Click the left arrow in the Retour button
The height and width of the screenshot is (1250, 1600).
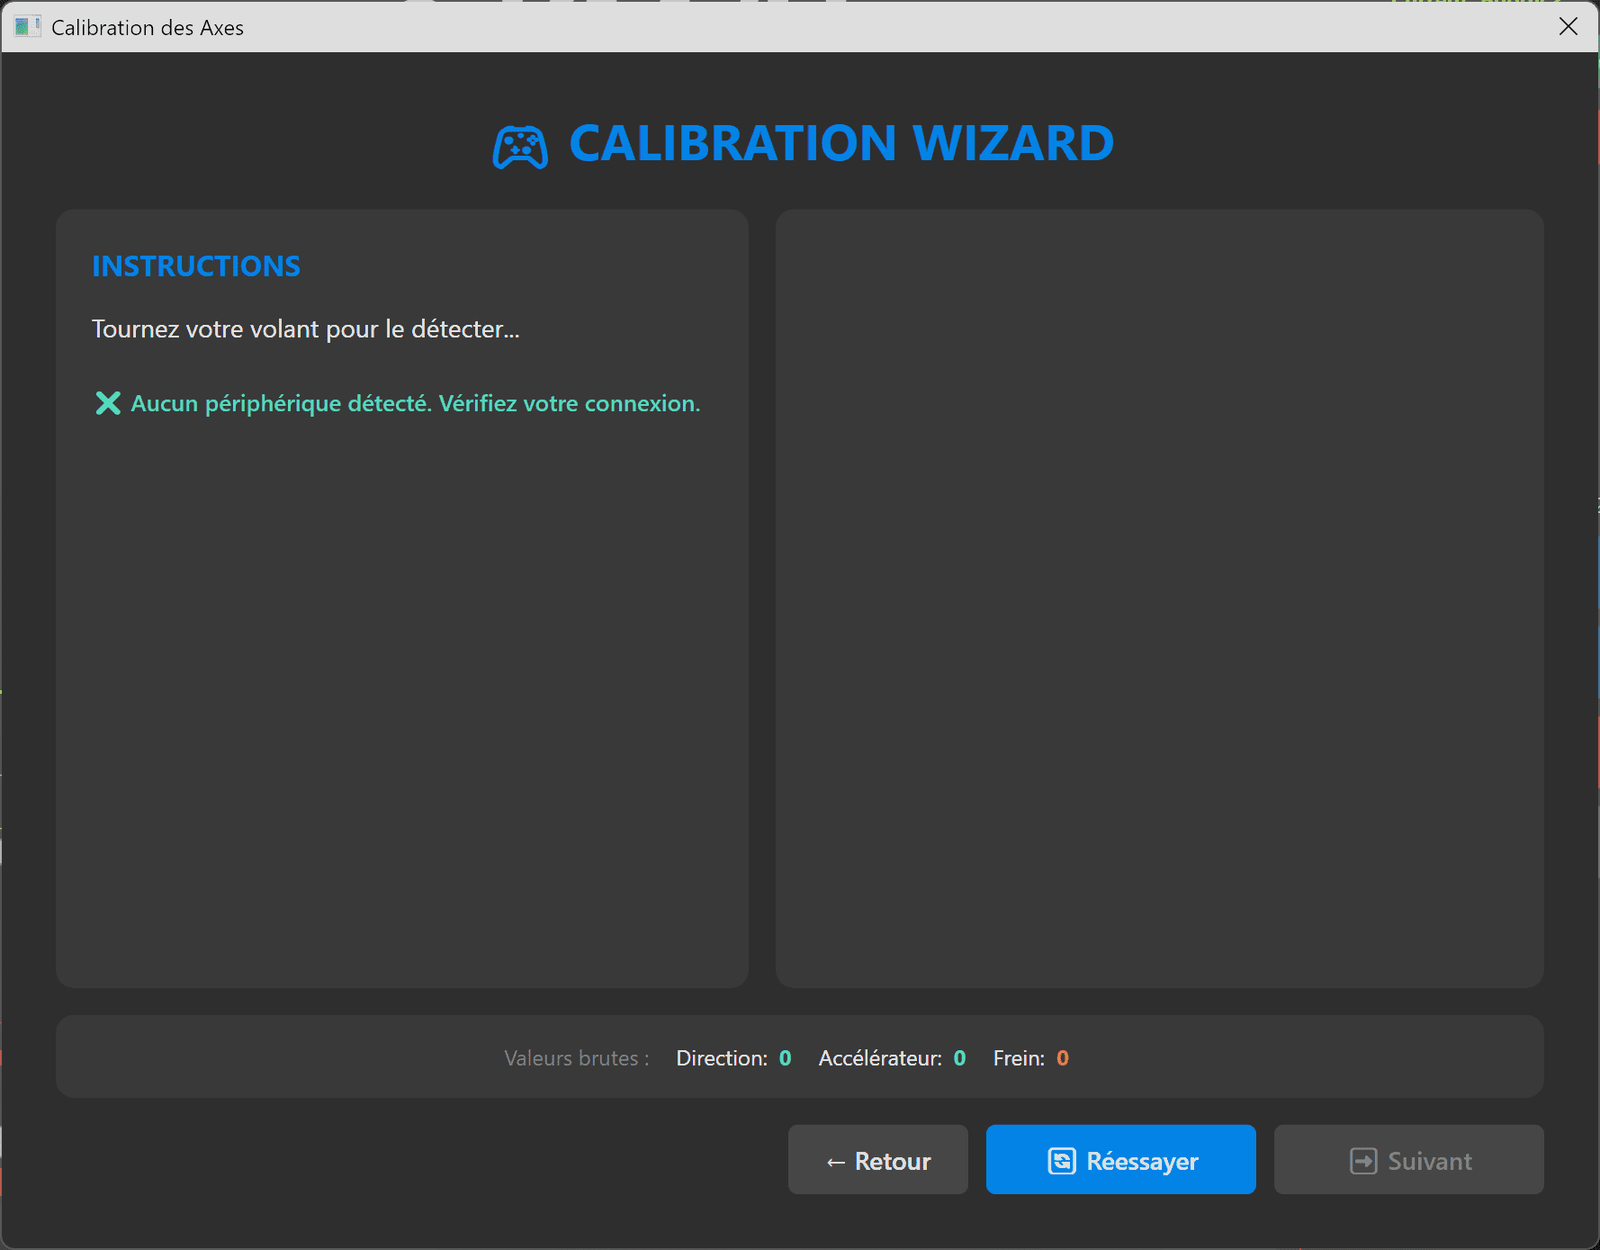[x=836, y=1161]
